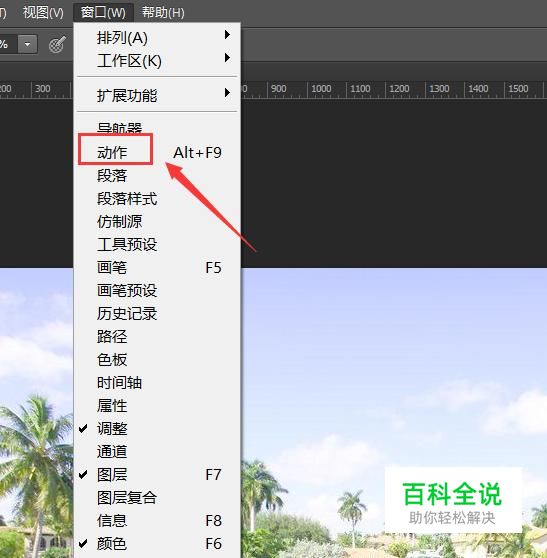
Task: Click the airbrush icon in options bar
Action: coord(57,44)
